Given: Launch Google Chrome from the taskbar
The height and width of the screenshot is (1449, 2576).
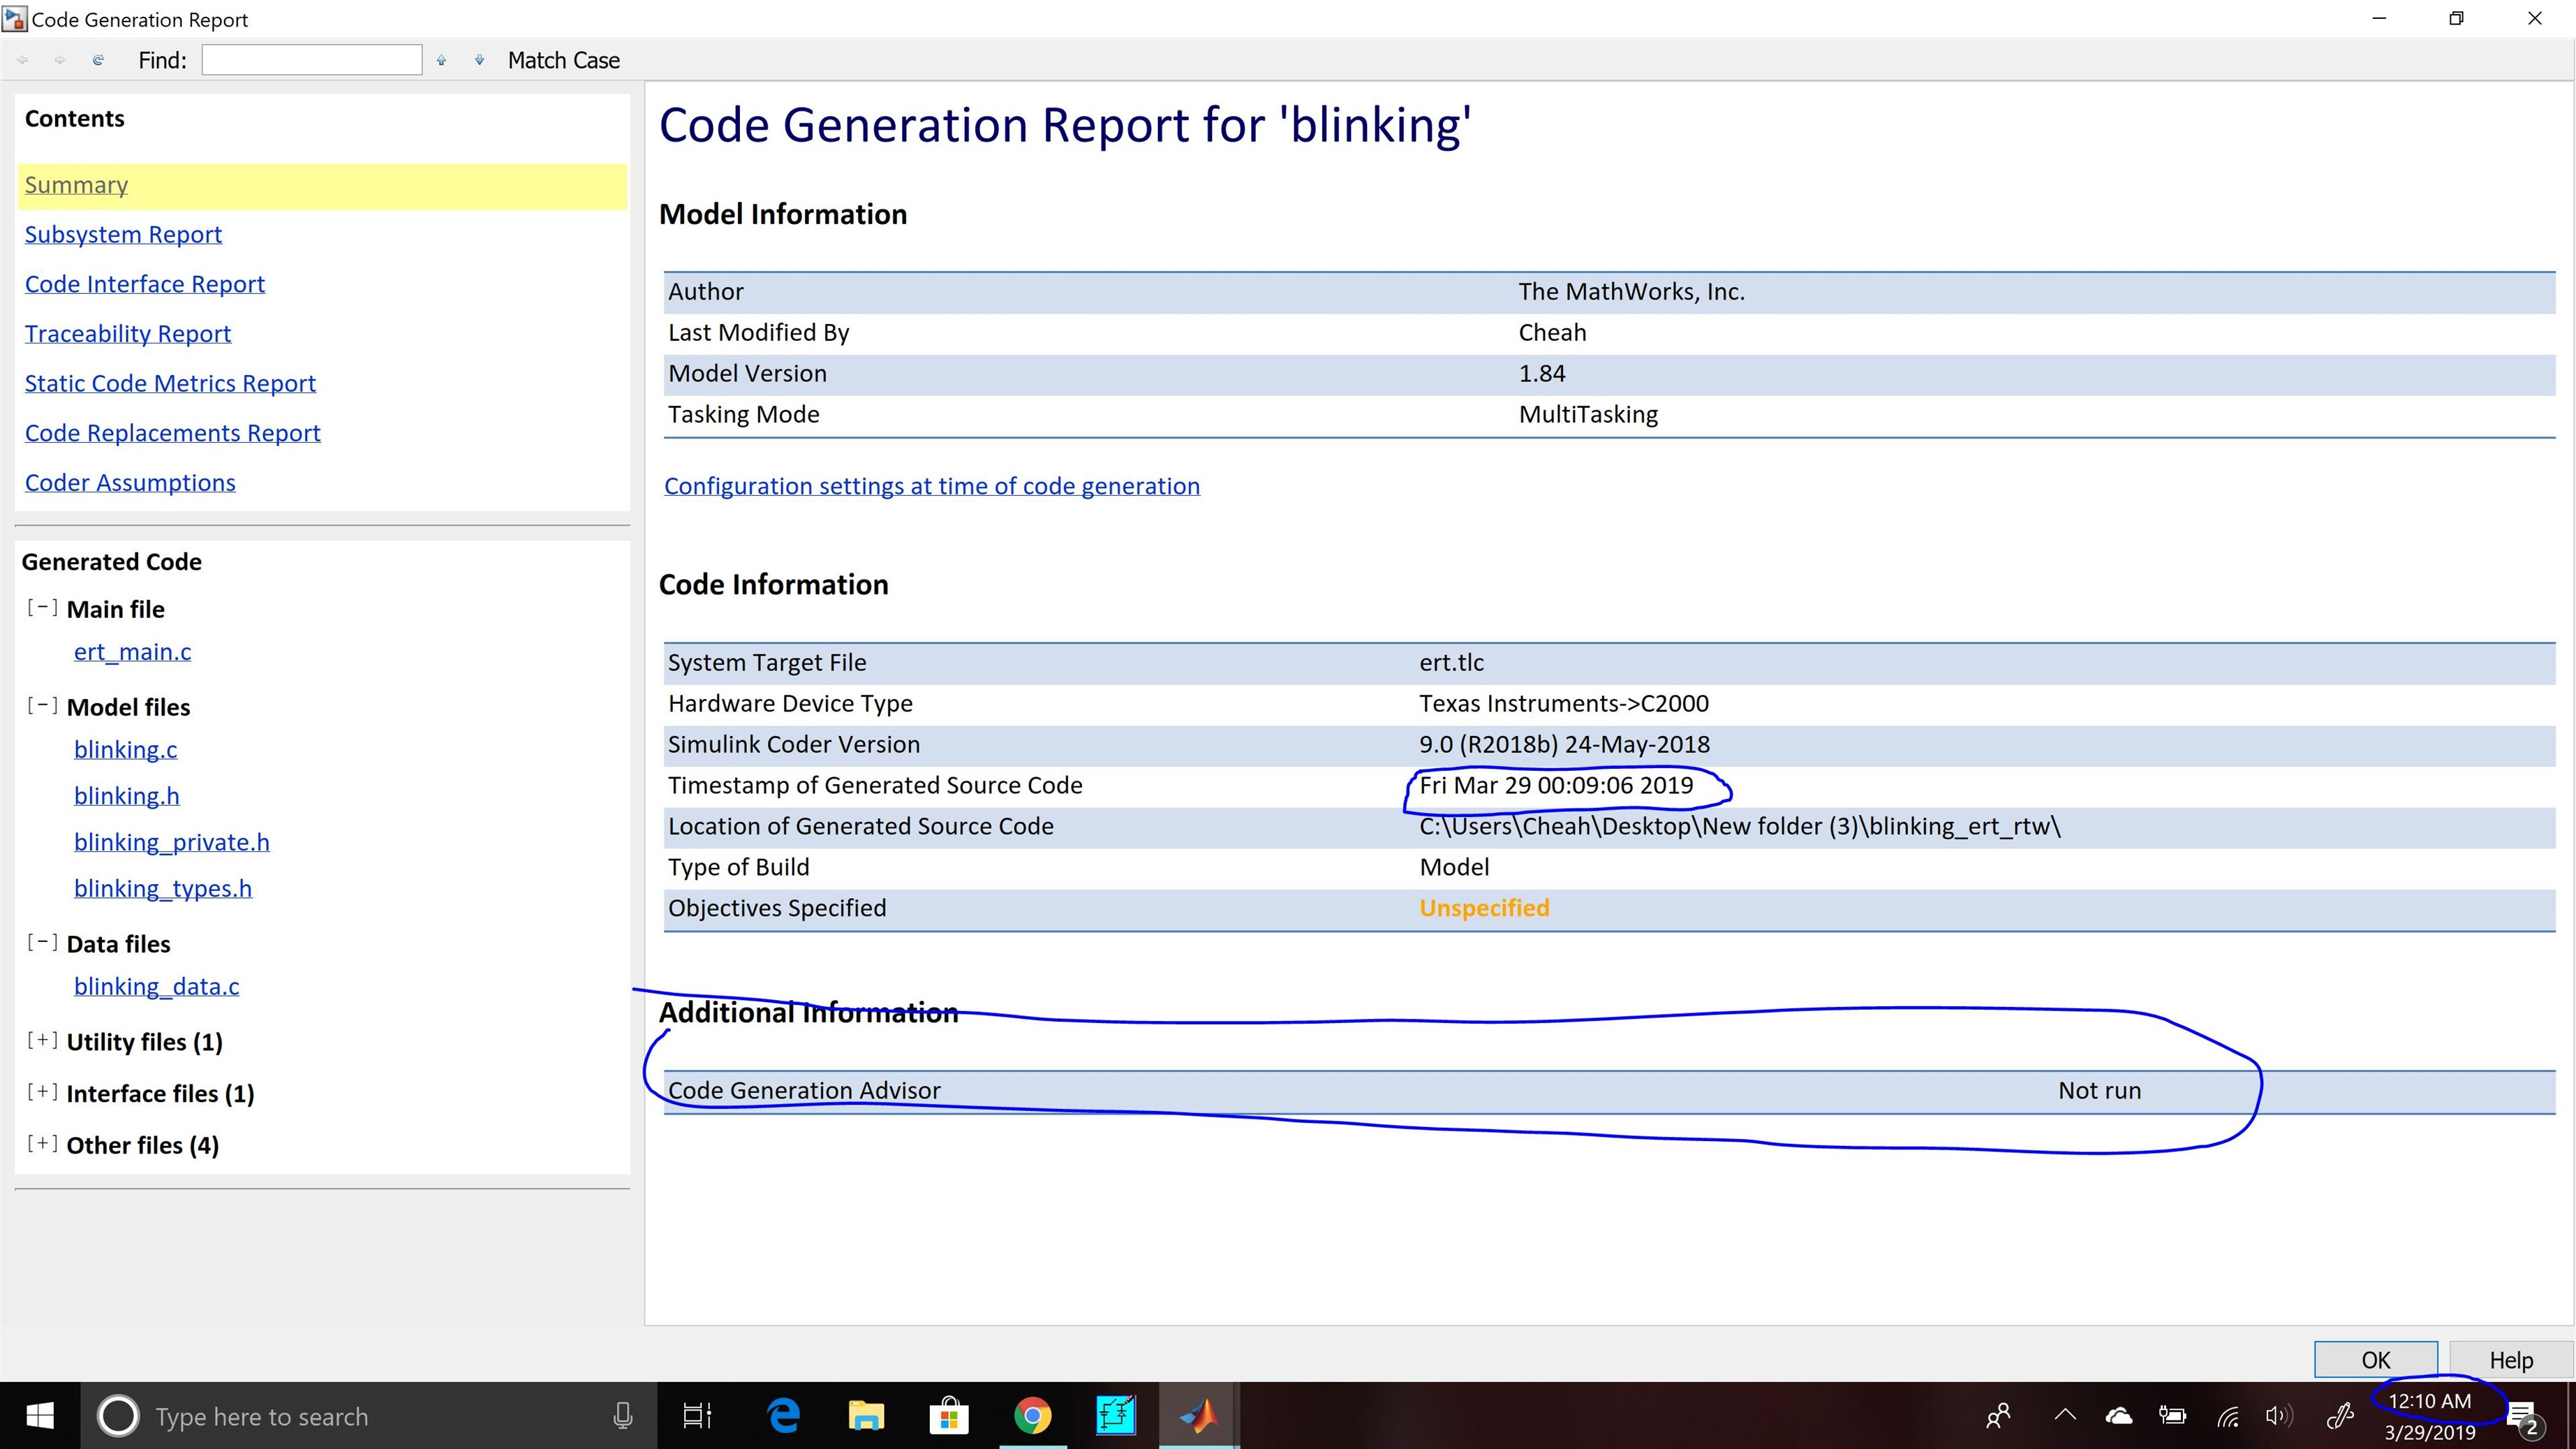Looking at the screenshot, I should tap(1032, 1416).
